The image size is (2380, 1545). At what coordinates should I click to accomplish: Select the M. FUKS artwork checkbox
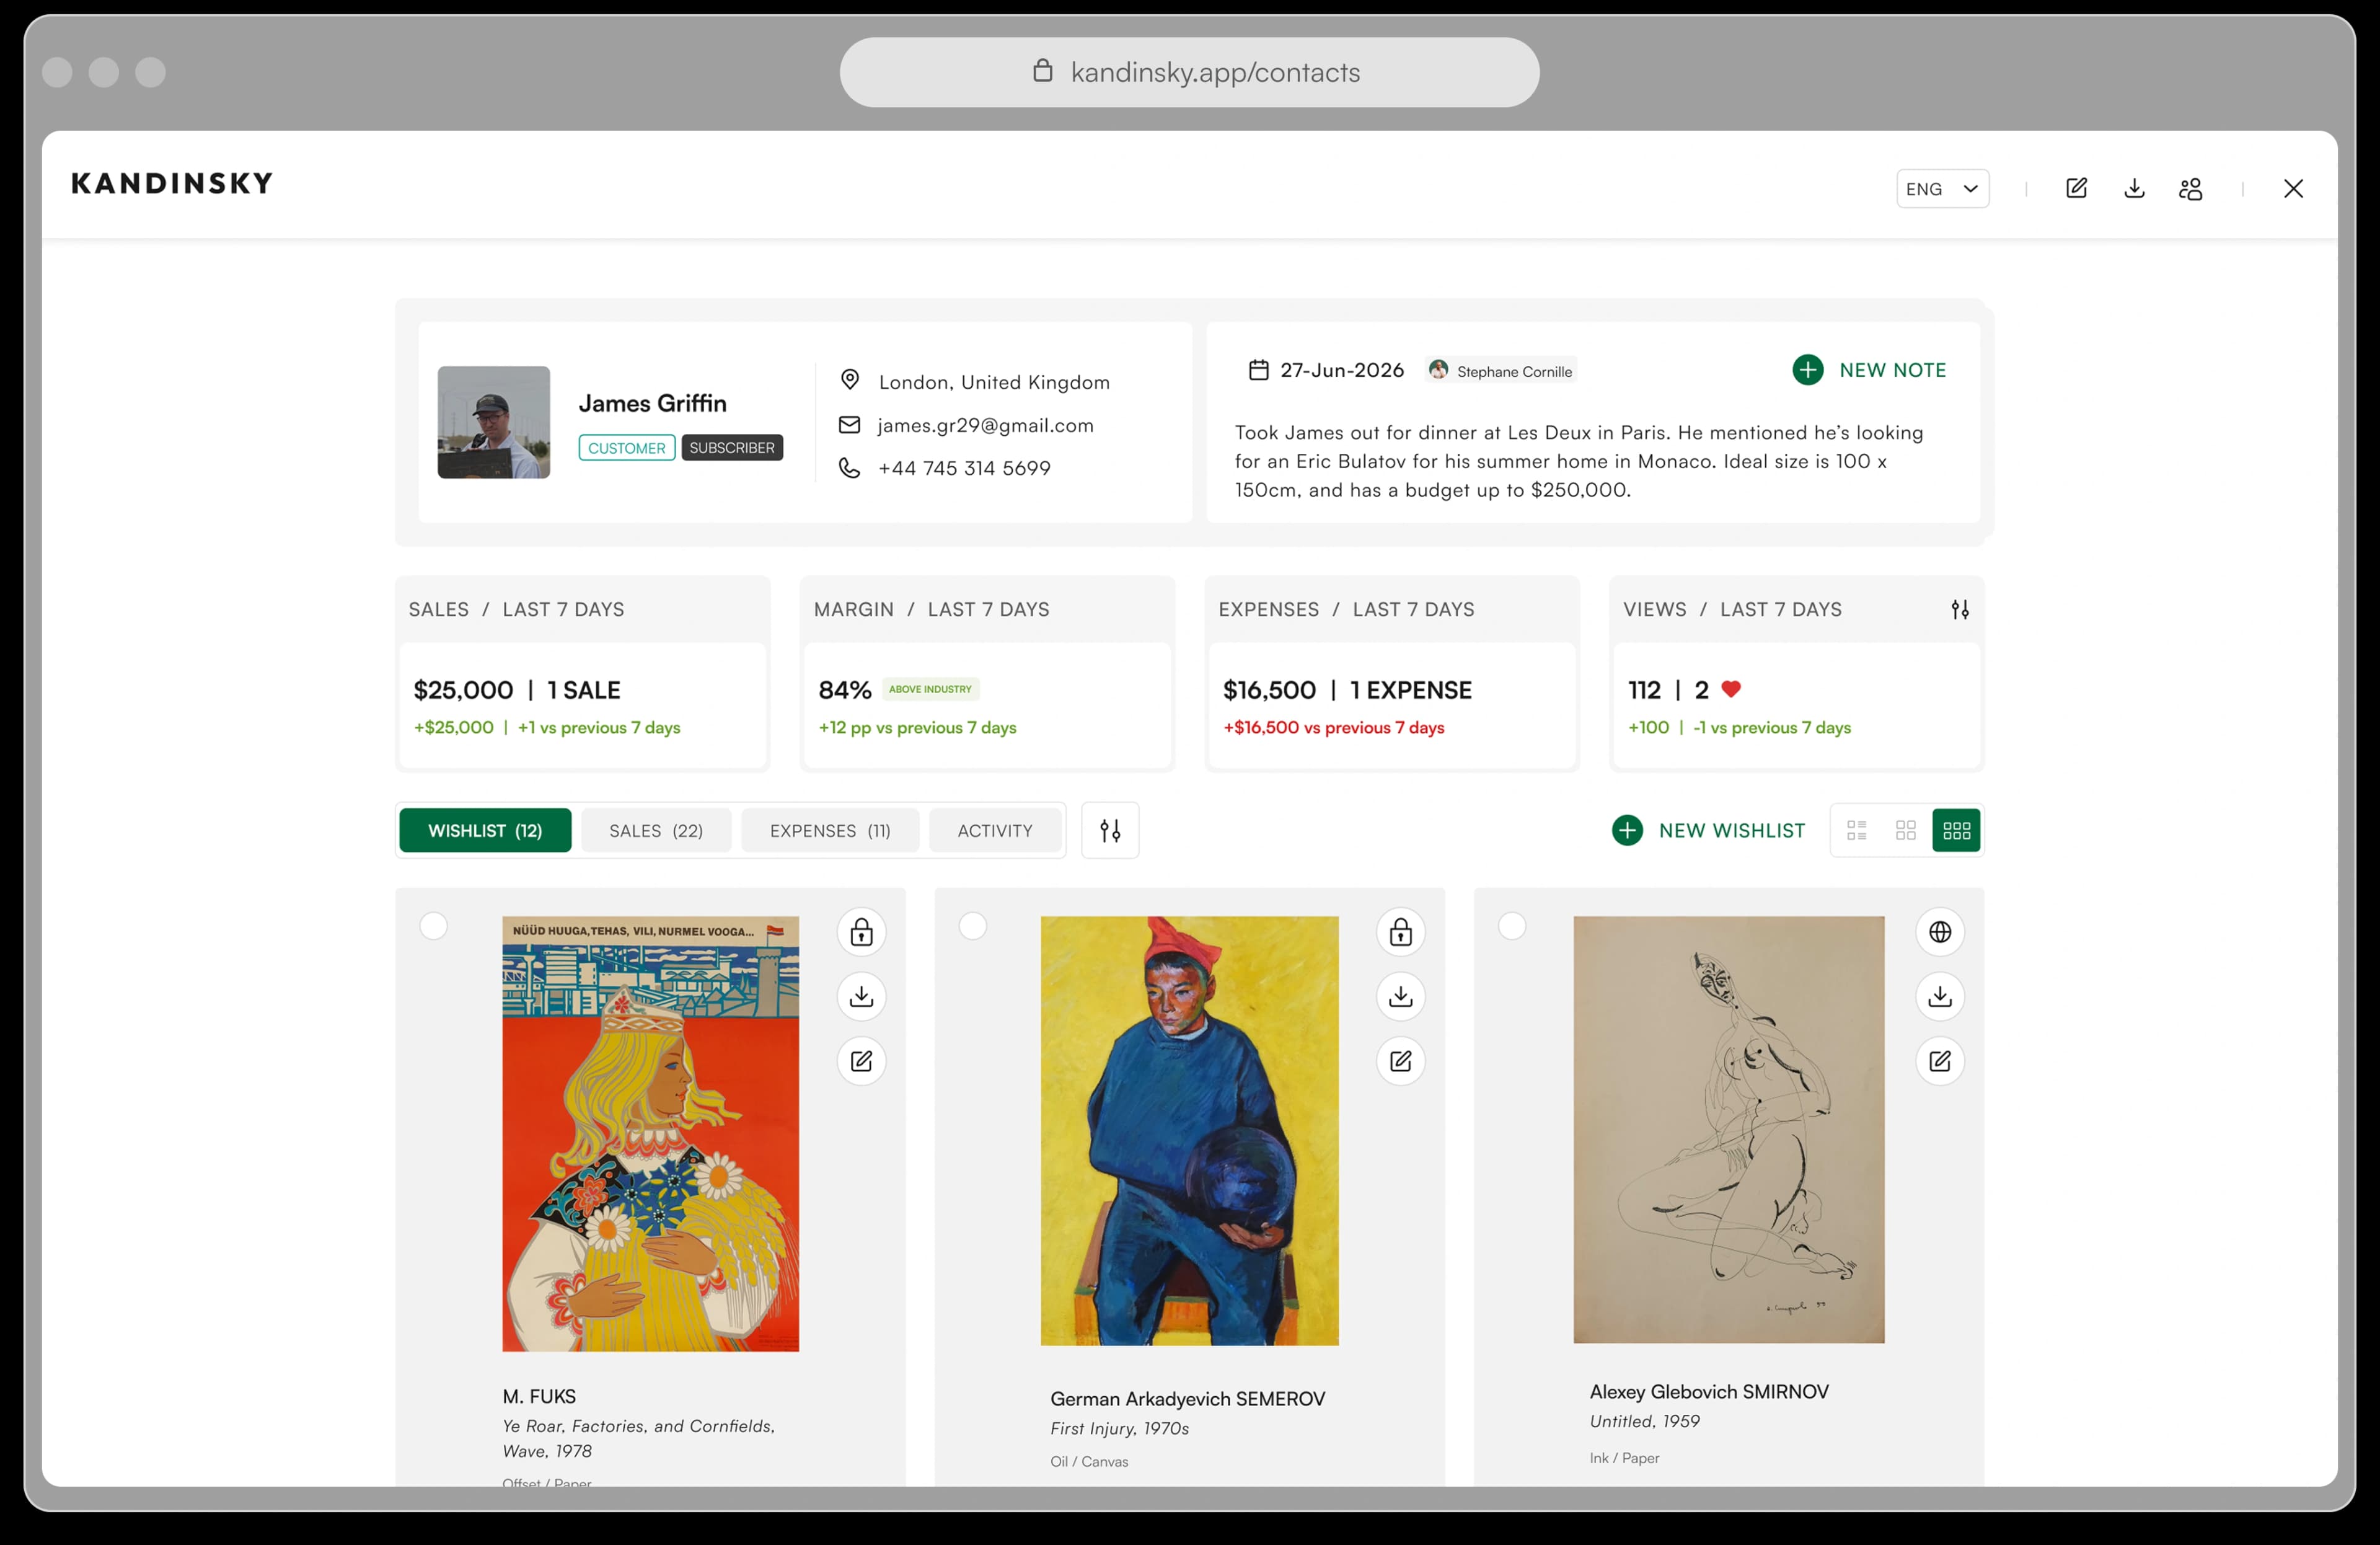click(x=433, y=926)
